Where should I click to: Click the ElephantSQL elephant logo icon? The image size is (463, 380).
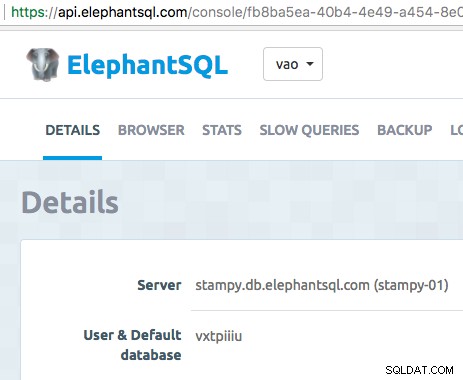(43, 64)
